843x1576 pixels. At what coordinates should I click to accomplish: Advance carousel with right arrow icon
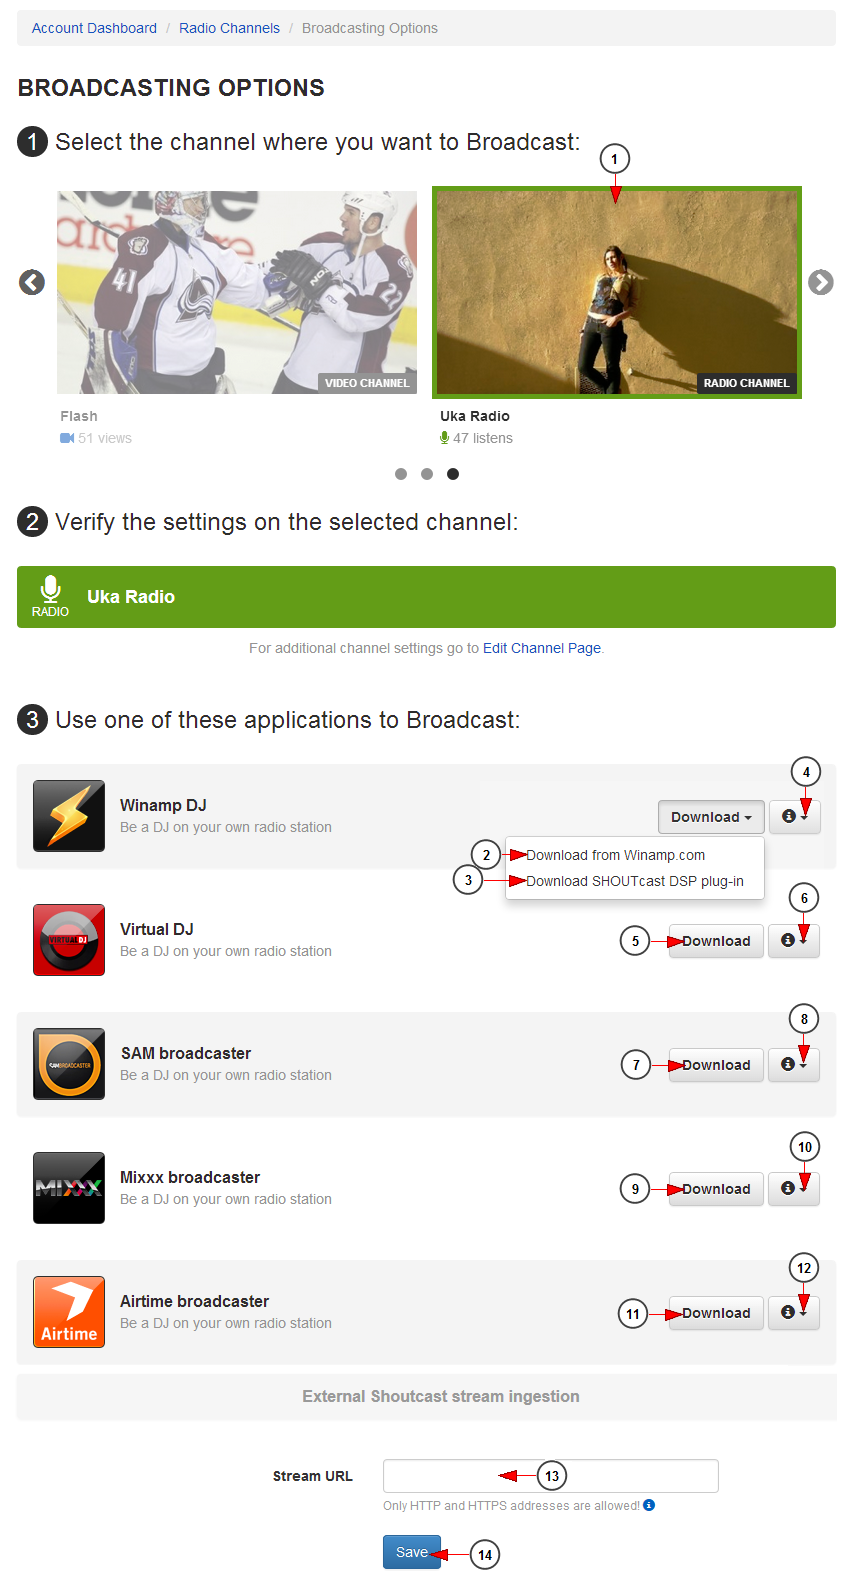[x=821, y=283]
